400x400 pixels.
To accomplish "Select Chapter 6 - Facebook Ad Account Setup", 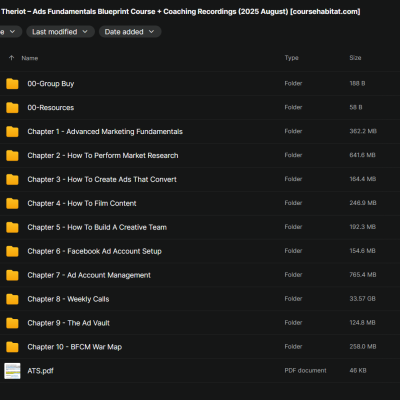I will [94, 251].
